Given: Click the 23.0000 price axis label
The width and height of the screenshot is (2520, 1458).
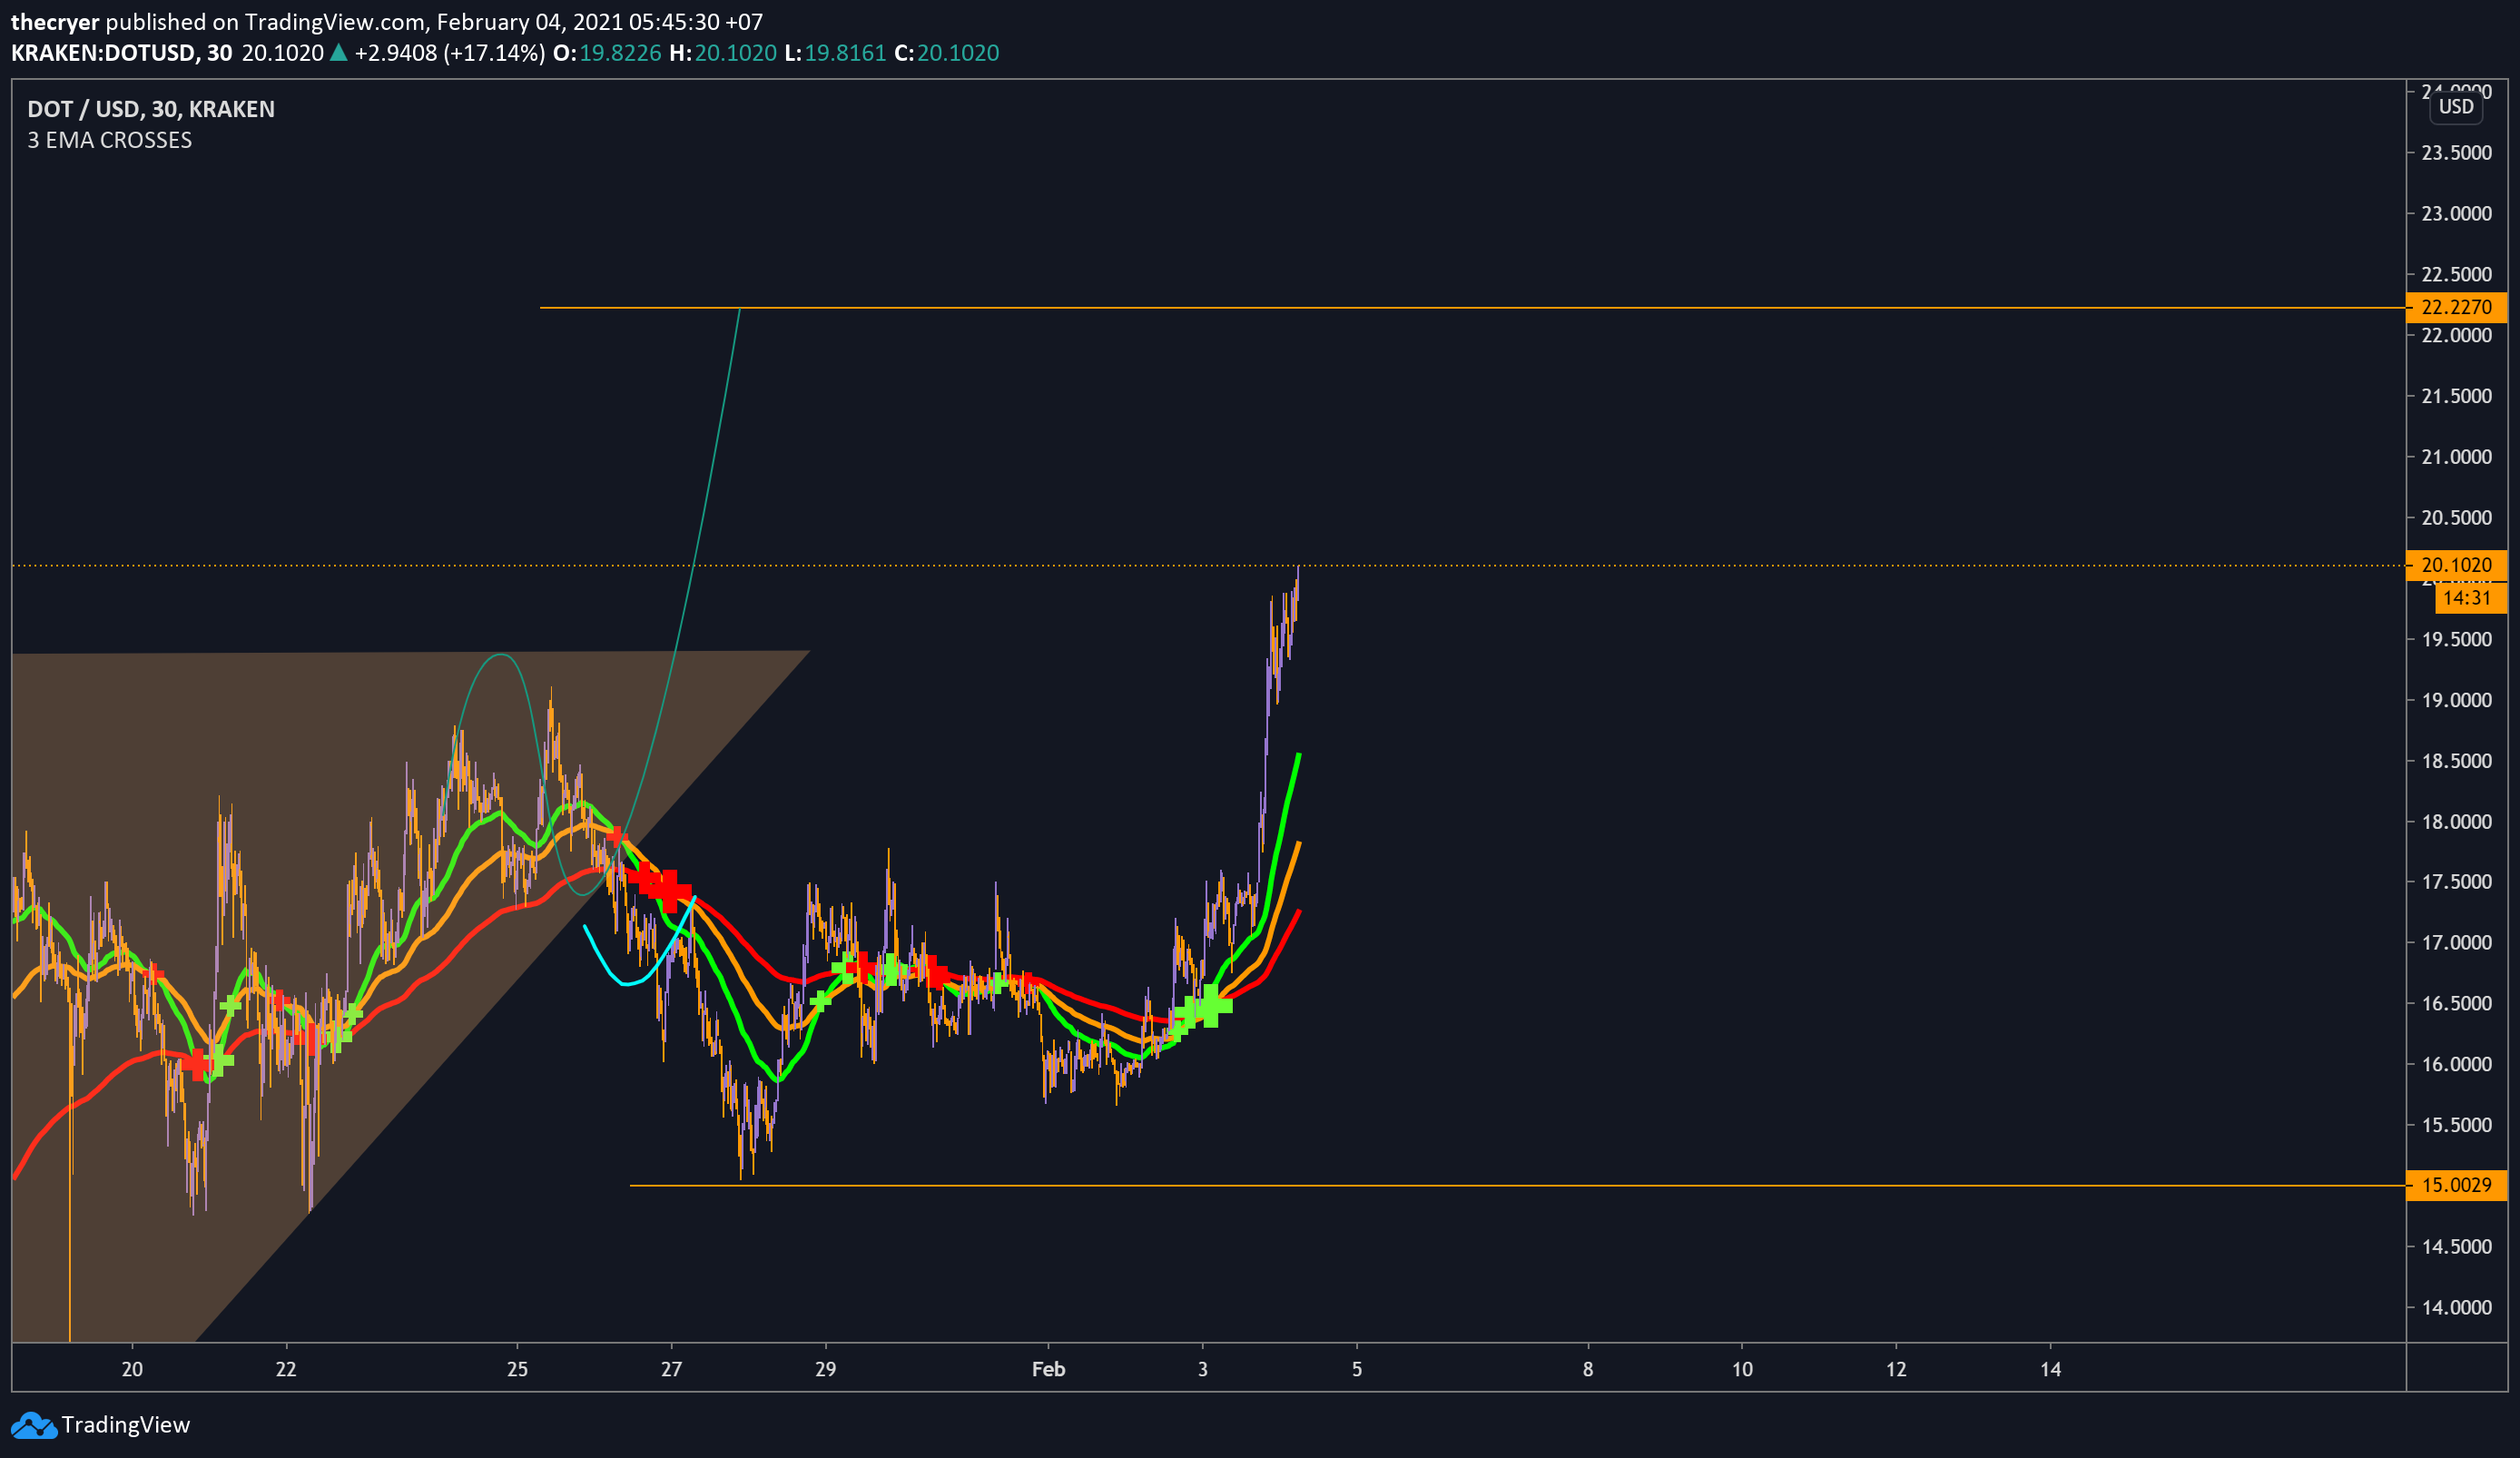Looking at the screenshot, I should pyautogui.click(x=2456, y=214).
